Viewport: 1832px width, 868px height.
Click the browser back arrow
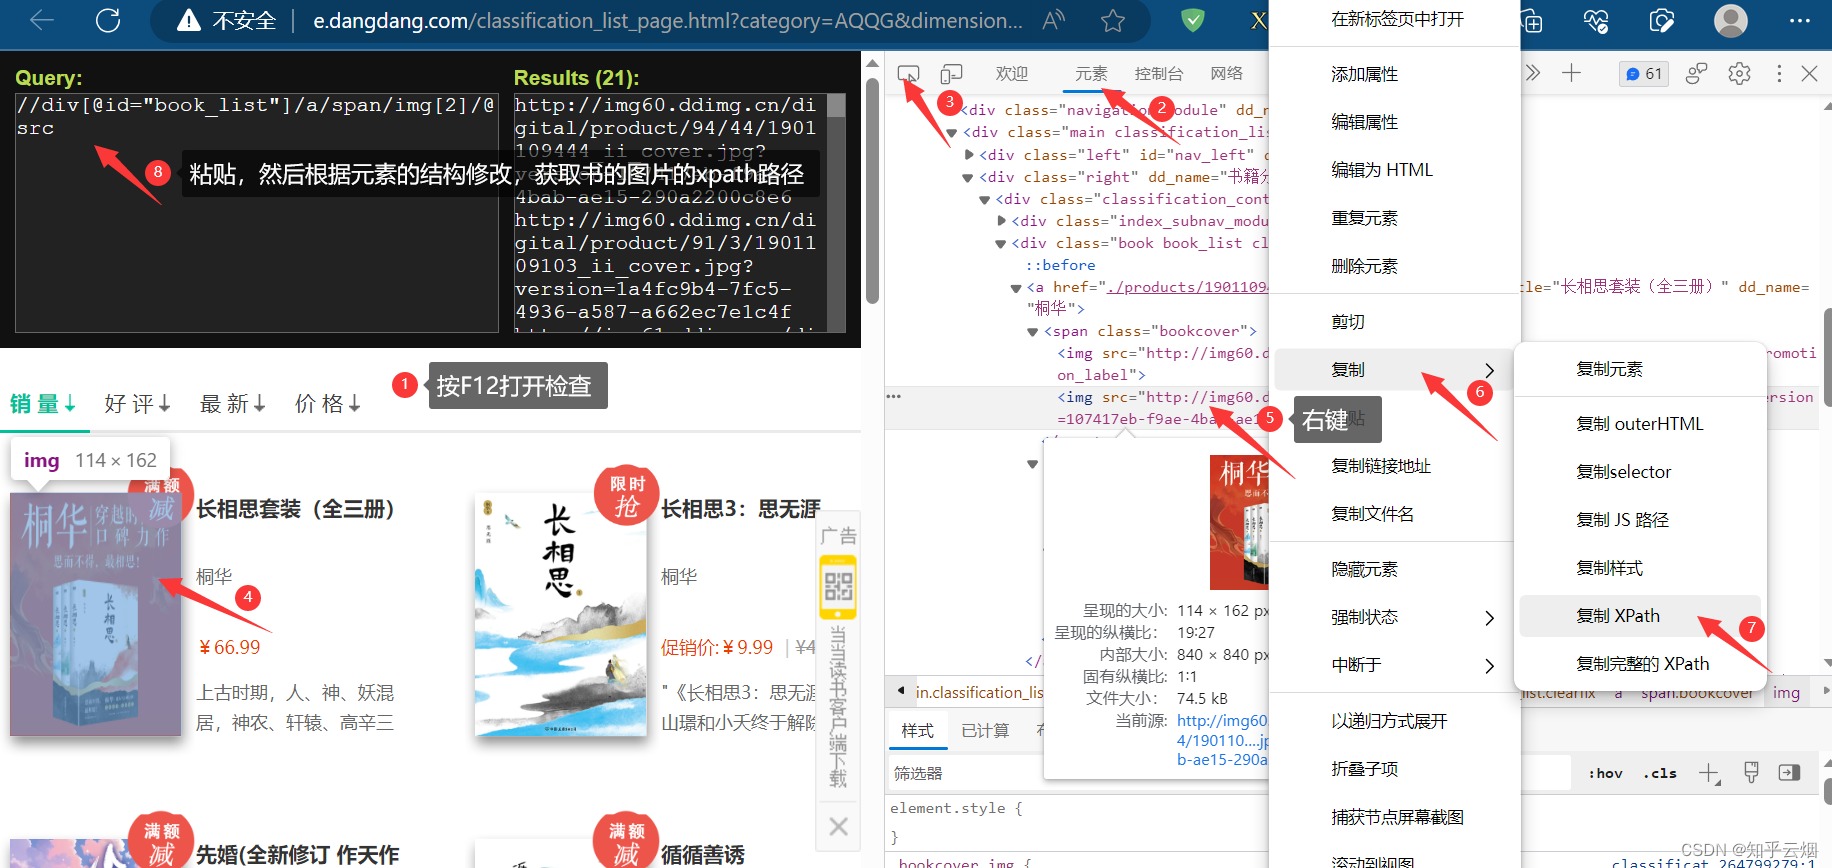(x=42, y=20)
